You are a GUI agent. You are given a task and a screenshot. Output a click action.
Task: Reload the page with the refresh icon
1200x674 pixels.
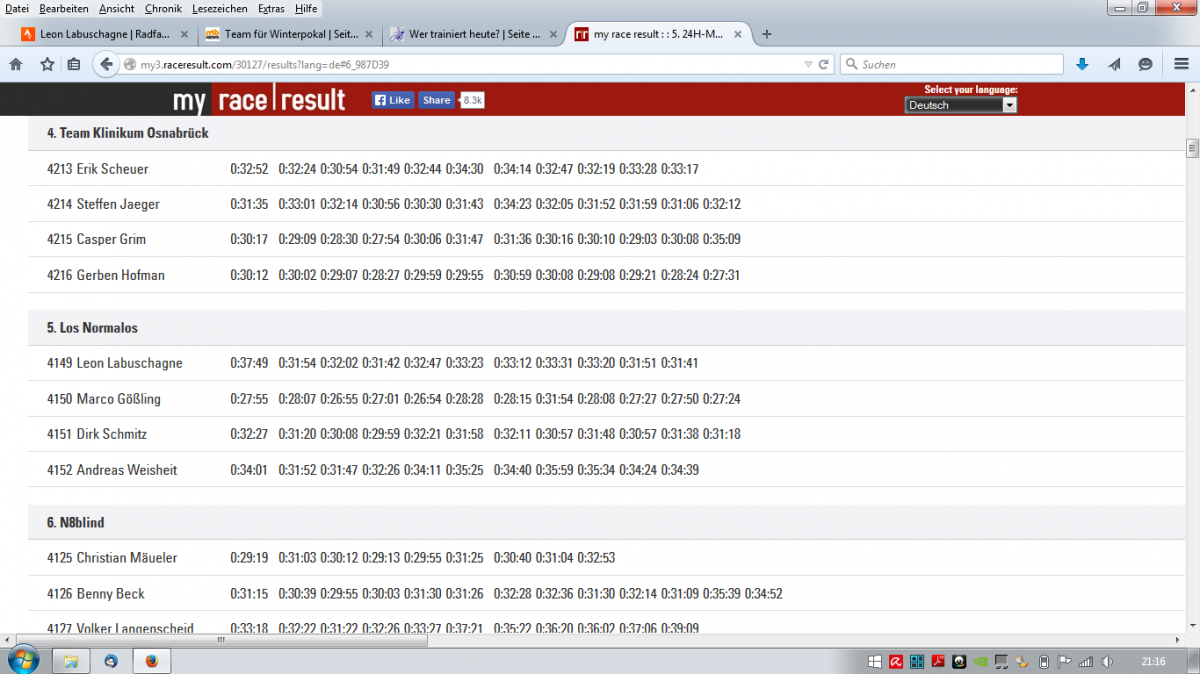(824, 64)
